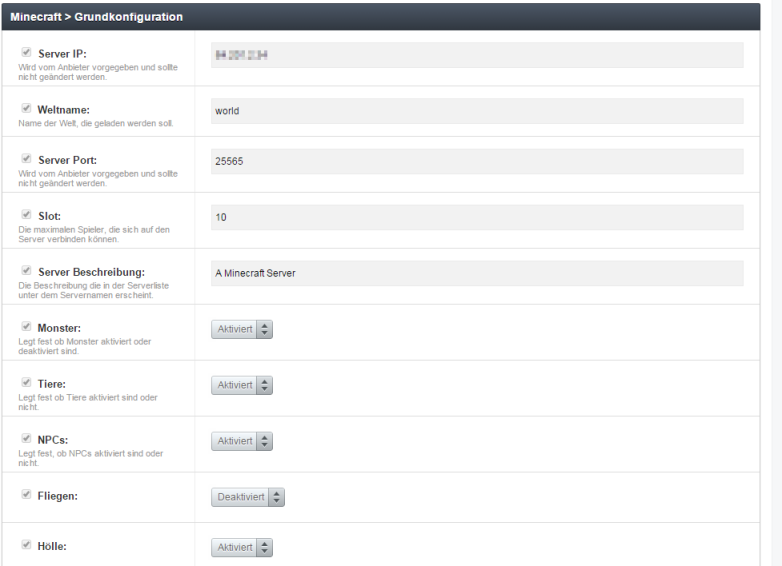782x566 pixels.
Task: Click the Slot label
Action: click(x=49, y=216)
